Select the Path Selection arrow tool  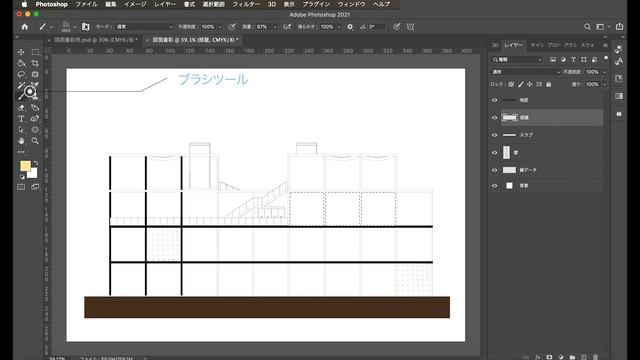tap(21, 130)
